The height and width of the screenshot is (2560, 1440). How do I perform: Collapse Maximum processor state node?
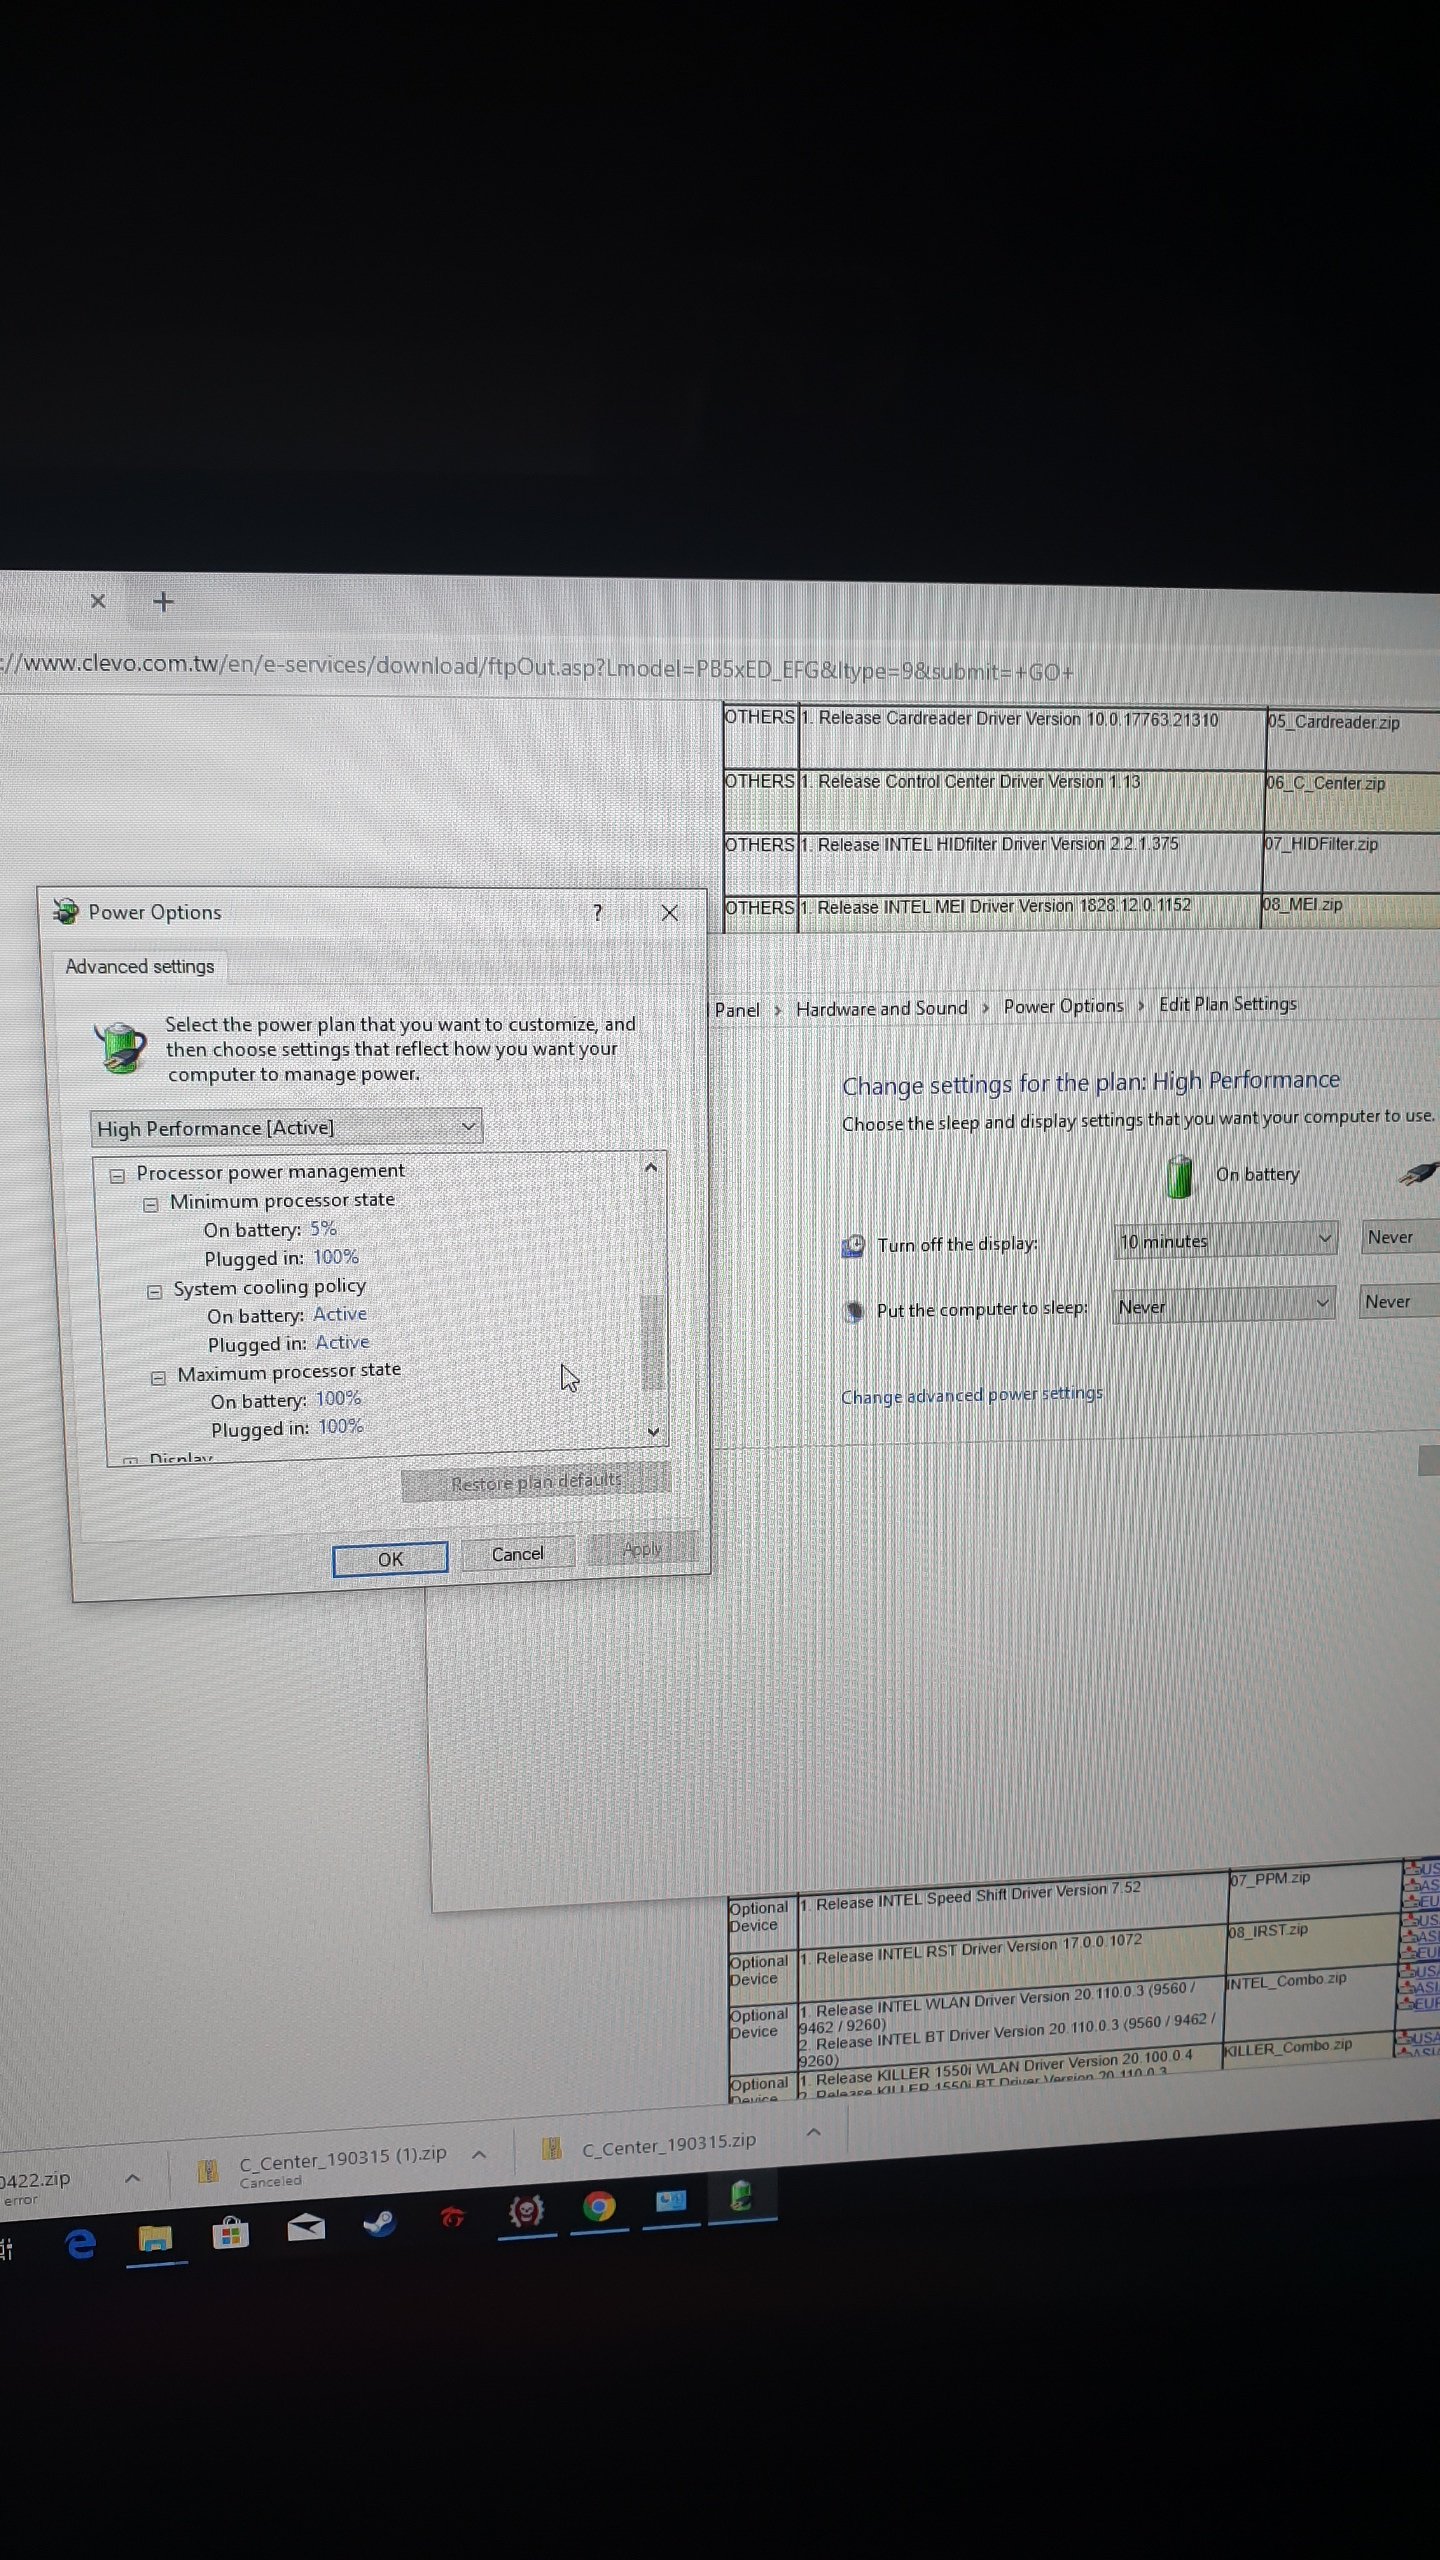(158, 1378)
